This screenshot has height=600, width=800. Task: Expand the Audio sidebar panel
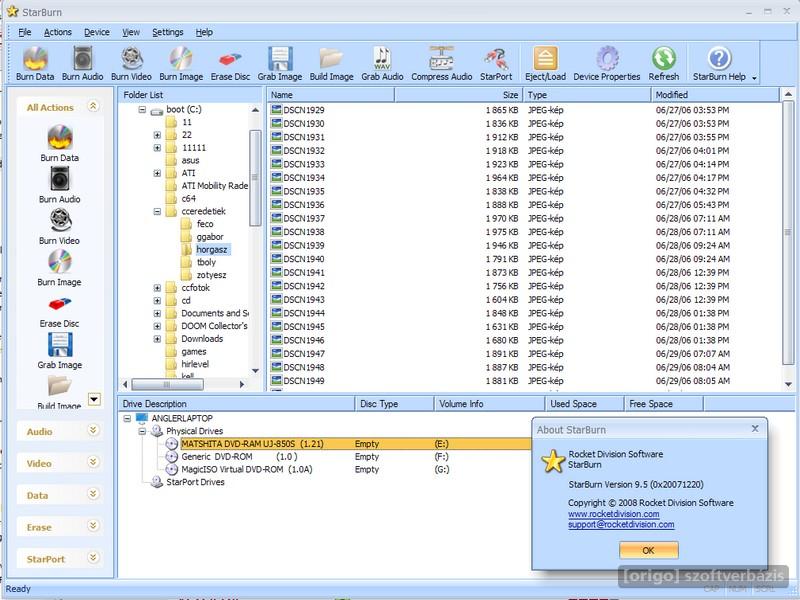coord(93,430)
